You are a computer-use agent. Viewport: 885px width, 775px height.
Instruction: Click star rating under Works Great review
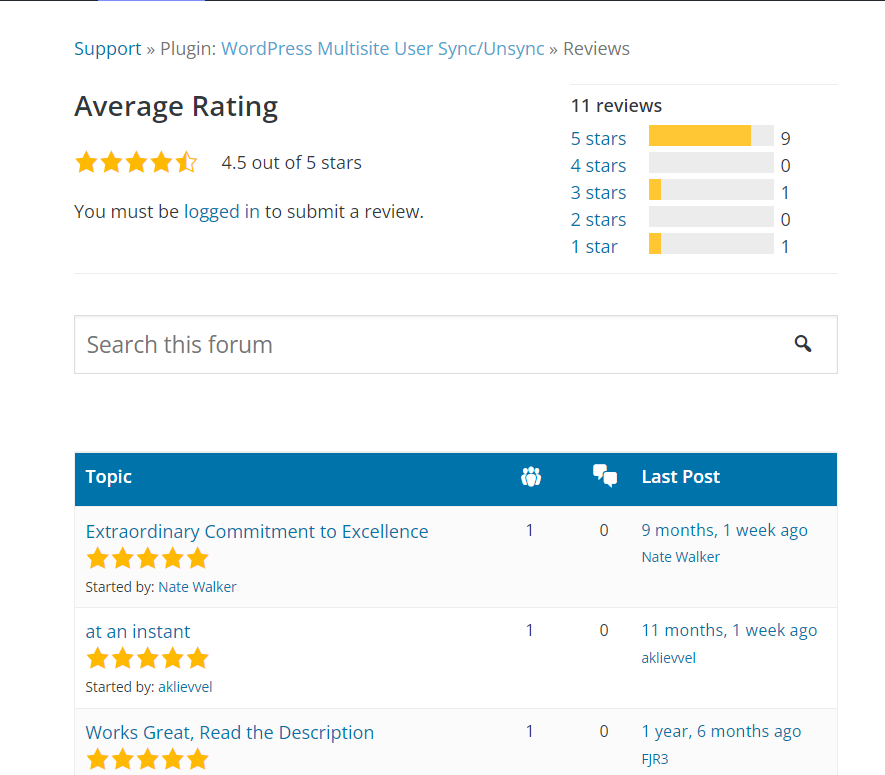[x=147, y=759]
